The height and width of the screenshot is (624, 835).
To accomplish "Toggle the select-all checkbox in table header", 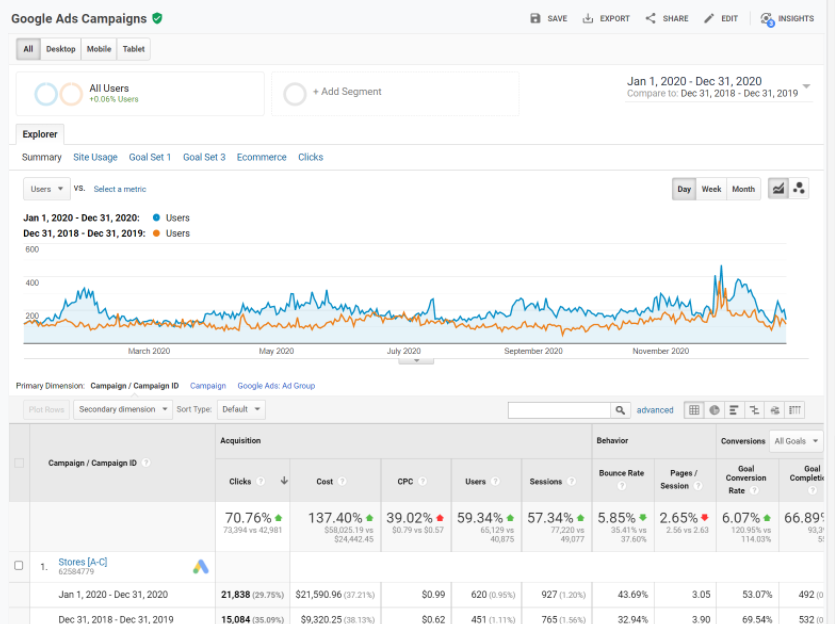I will [x=19, y=463].
